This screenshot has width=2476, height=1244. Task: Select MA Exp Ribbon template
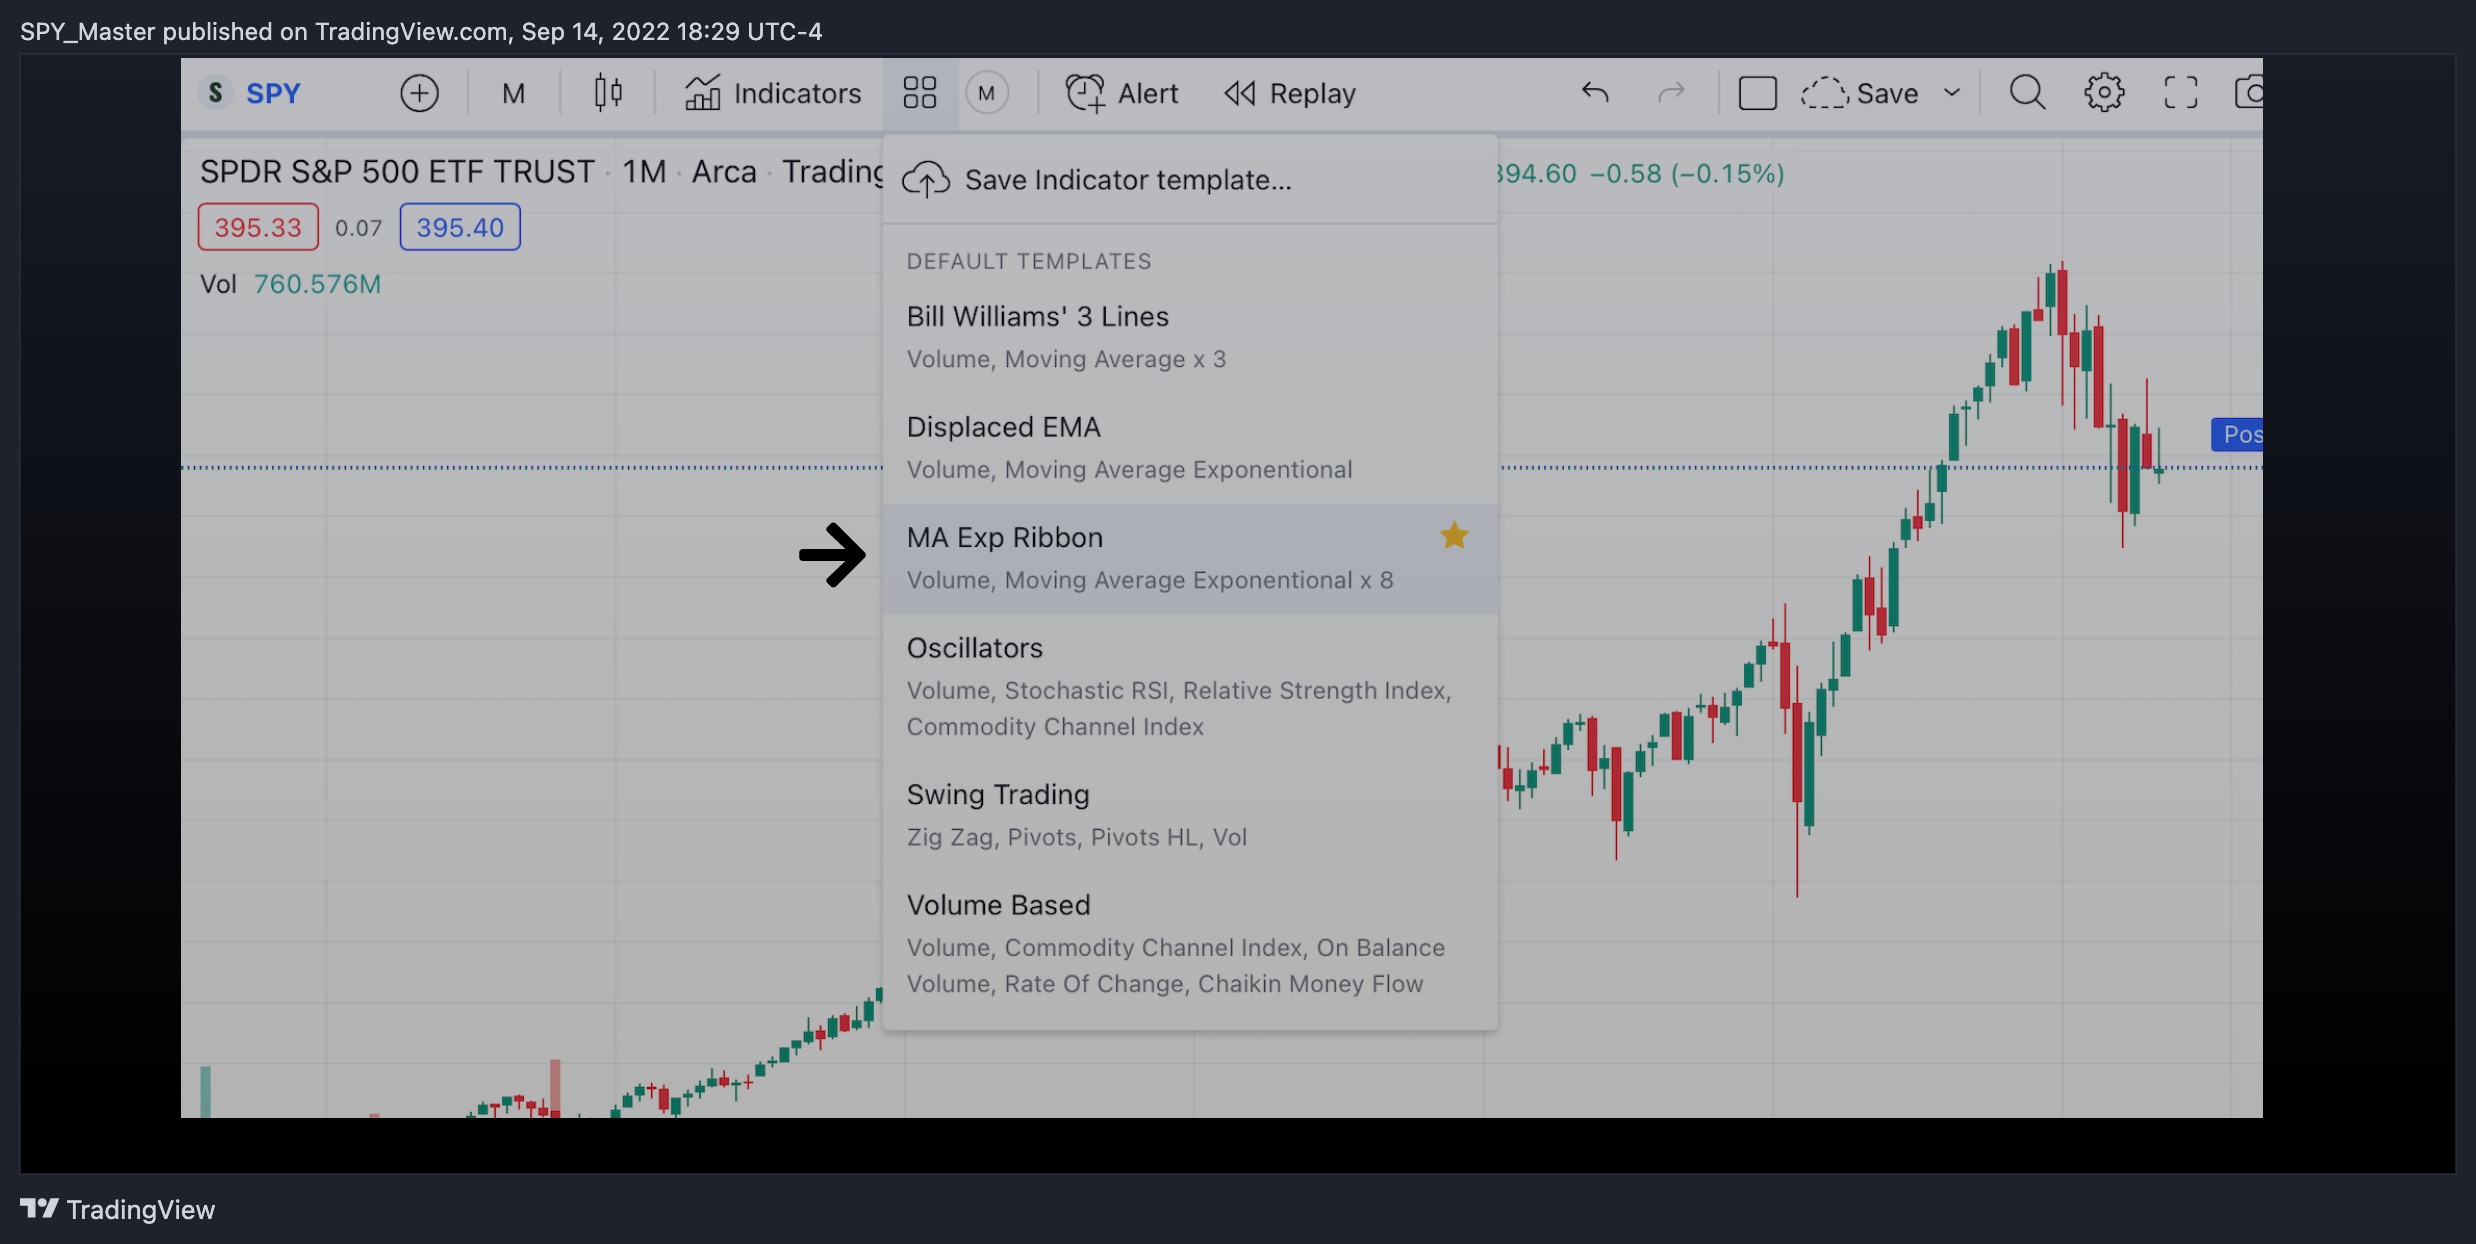coord(1190,558)
